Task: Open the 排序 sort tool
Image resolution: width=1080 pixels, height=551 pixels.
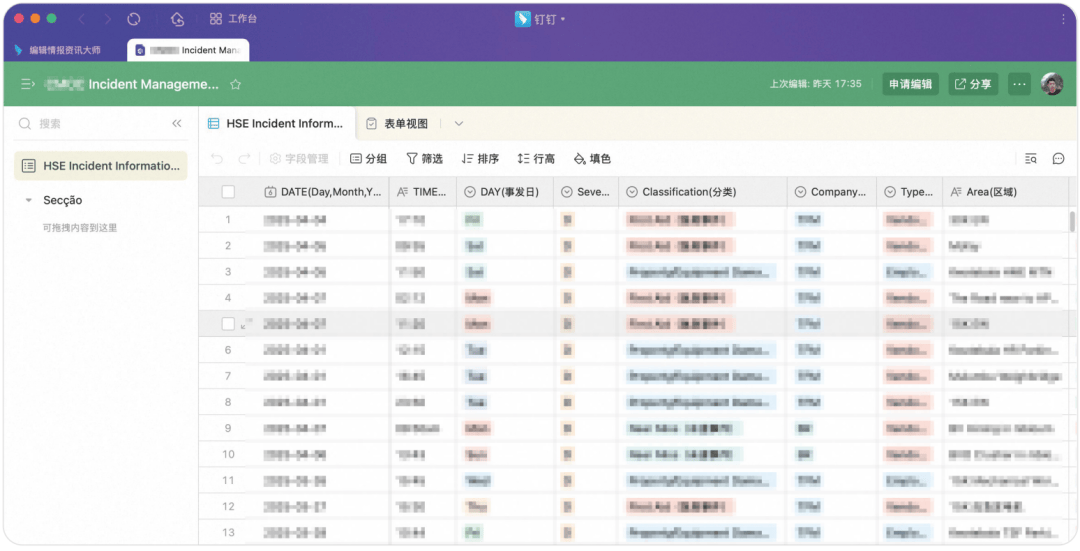Action: [480, 159]
